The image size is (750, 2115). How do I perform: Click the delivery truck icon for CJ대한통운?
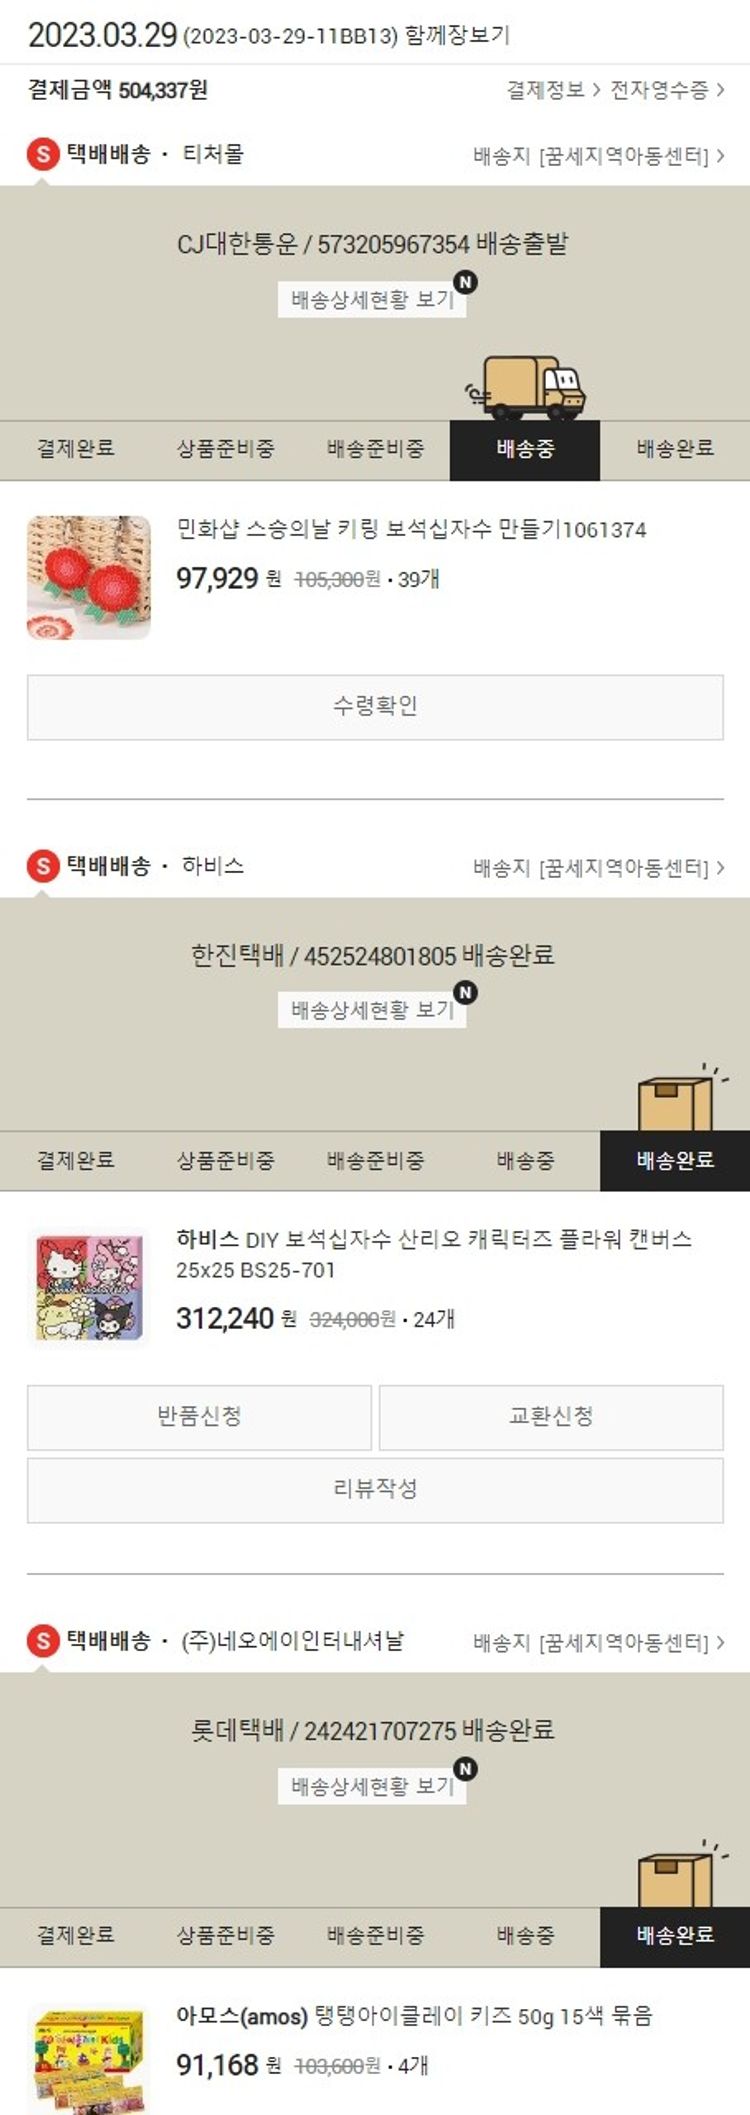525,387
